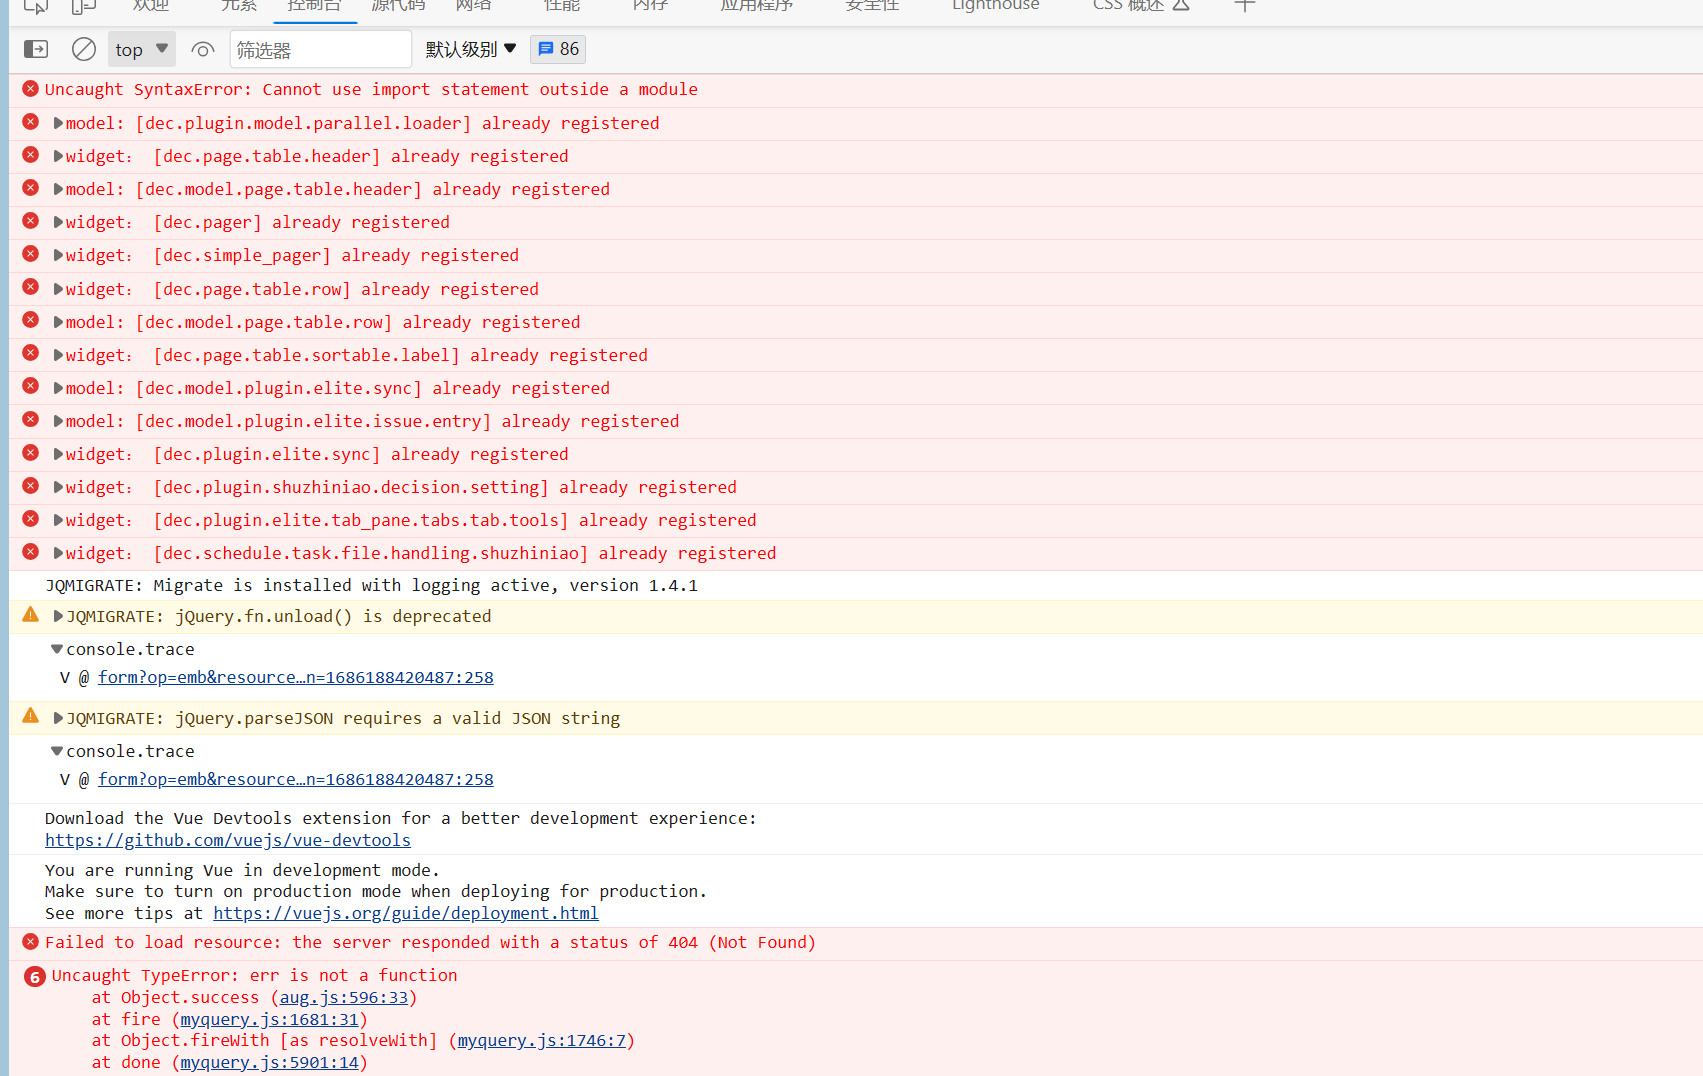Open the github.com/vuejs/vue-devtools link
1703x1076 pixels.
(228, 840)
